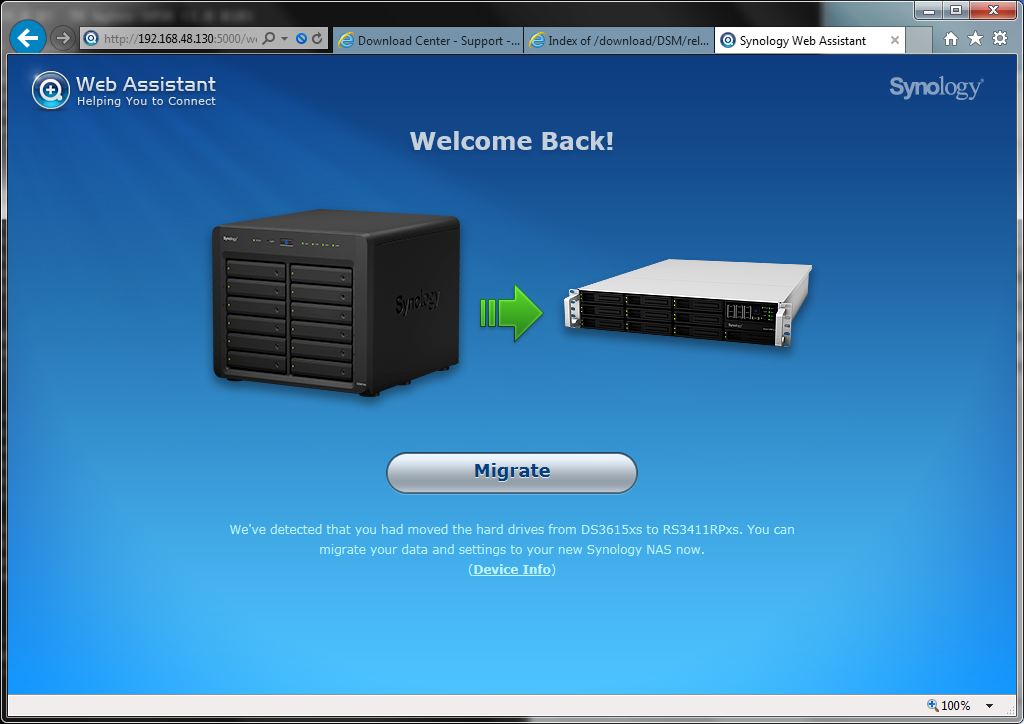Close the Synology Web Assistant tab
Screen dimensions: 1024x724
pos(895,40)
